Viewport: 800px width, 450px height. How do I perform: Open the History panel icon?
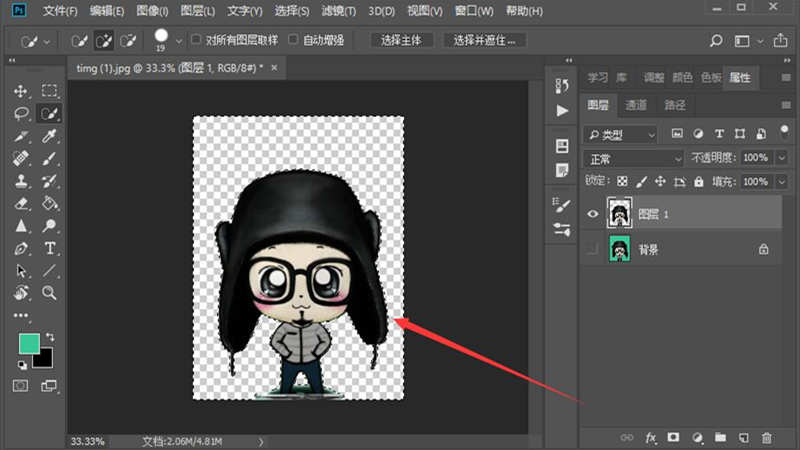tap(562, 85)
